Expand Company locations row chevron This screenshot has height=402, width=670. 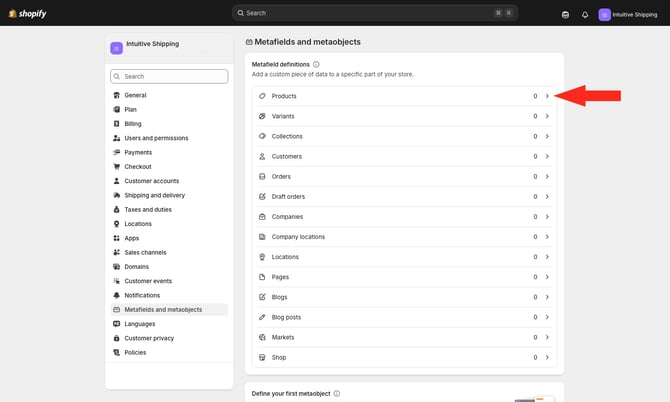click(547, 237)
